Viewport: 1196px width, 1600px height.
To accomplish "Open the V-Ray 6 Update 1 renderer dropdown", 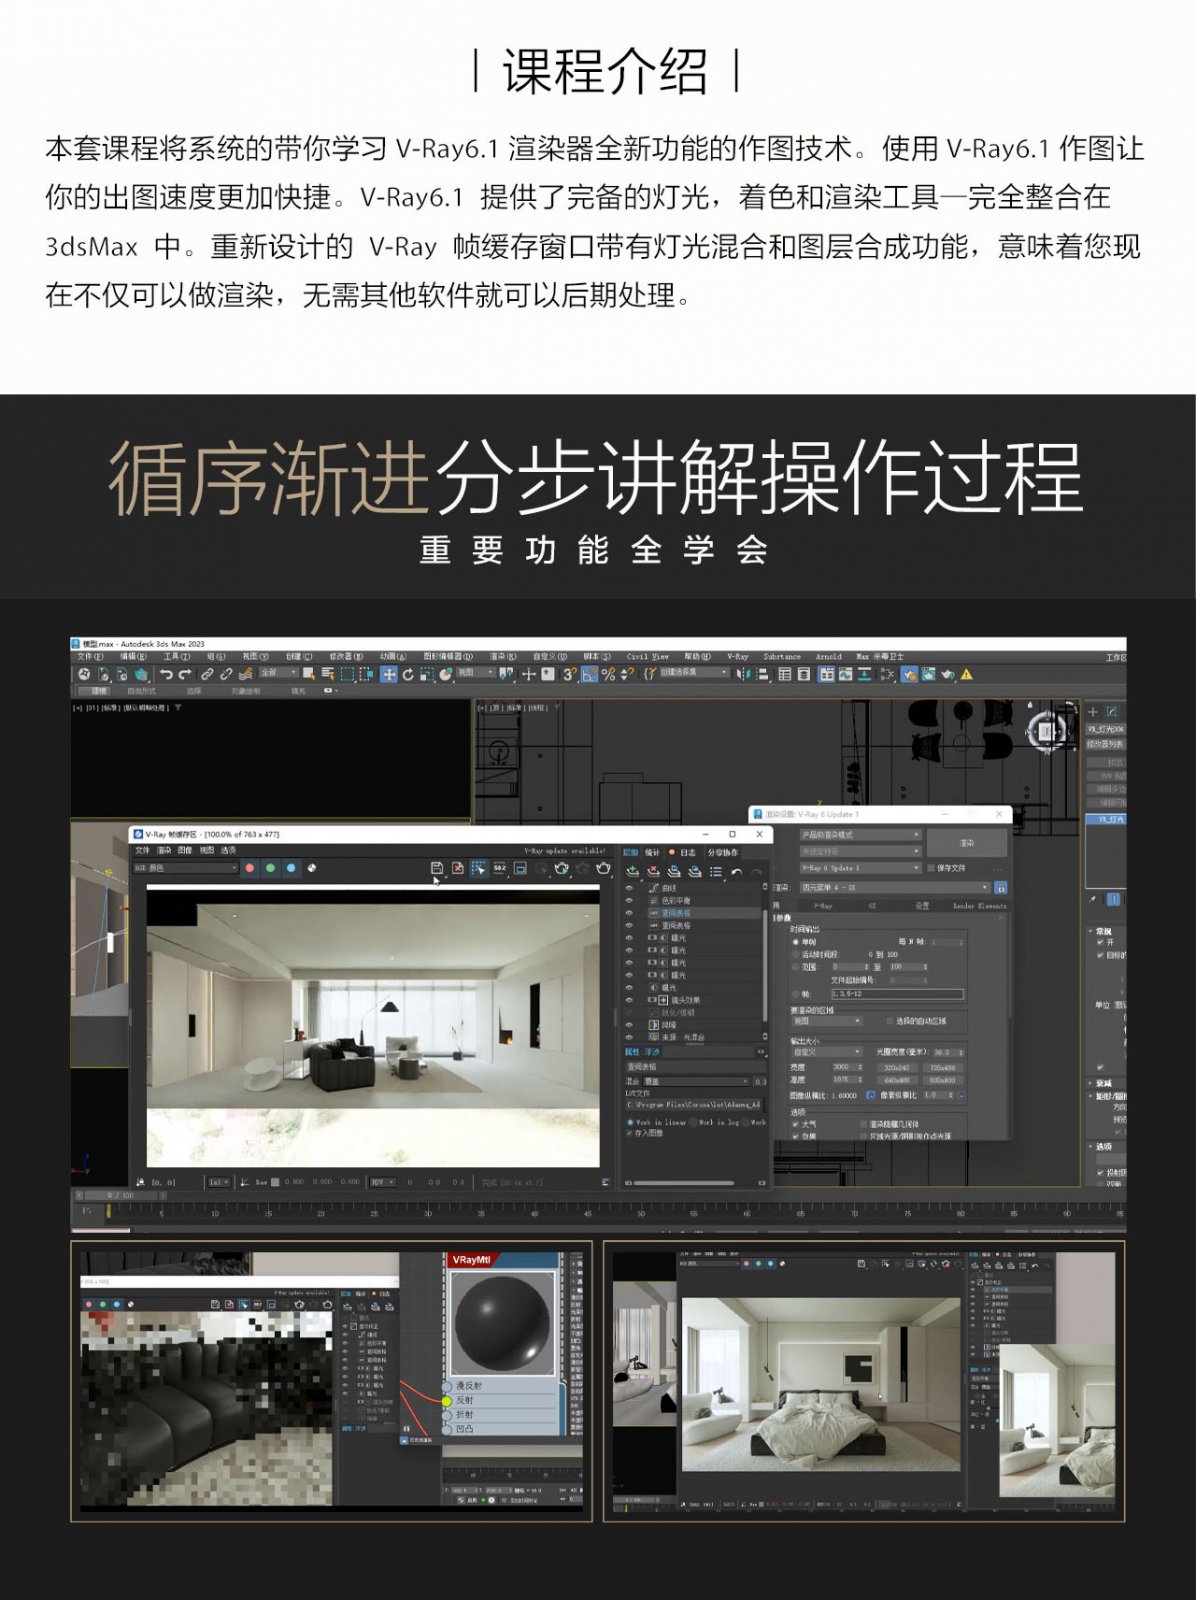I will click(x=859, y=868).
